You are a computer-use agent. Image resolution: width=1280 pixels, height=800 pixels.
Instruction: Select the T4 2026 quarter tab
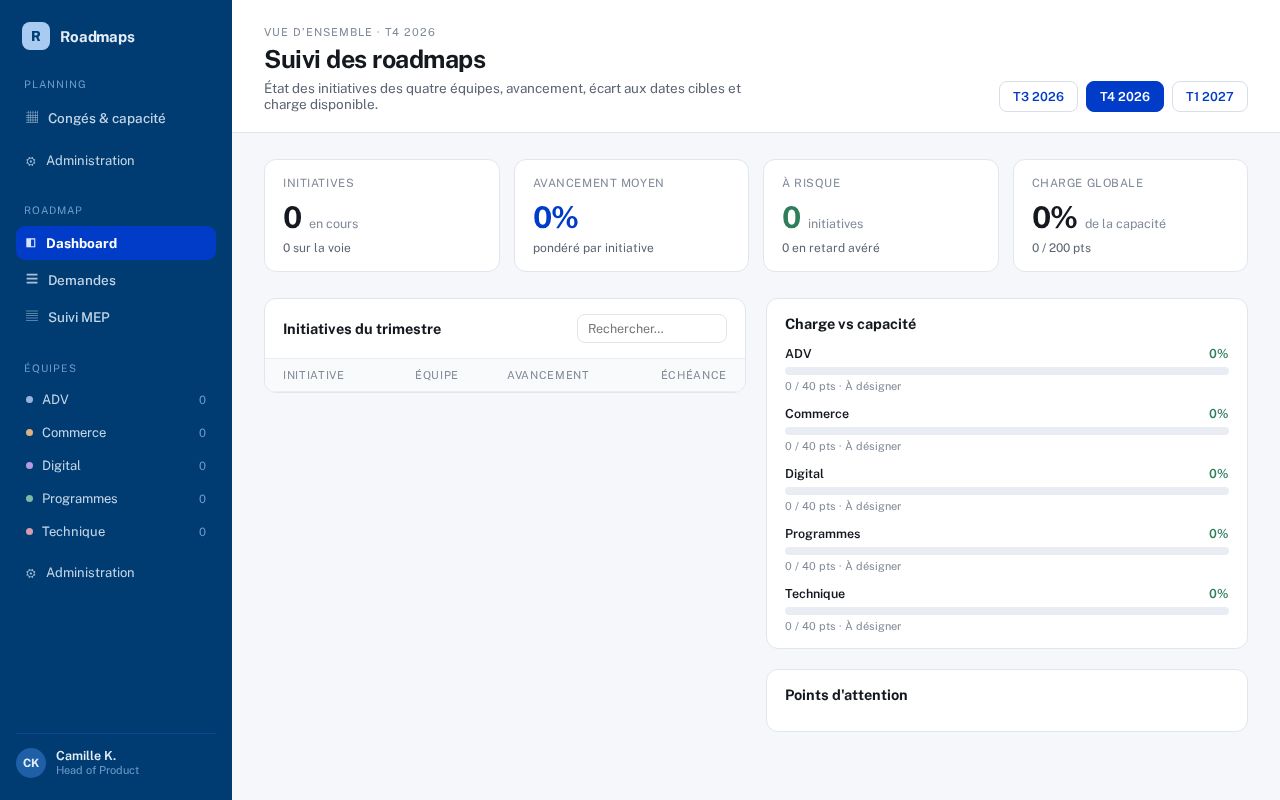1125,96
